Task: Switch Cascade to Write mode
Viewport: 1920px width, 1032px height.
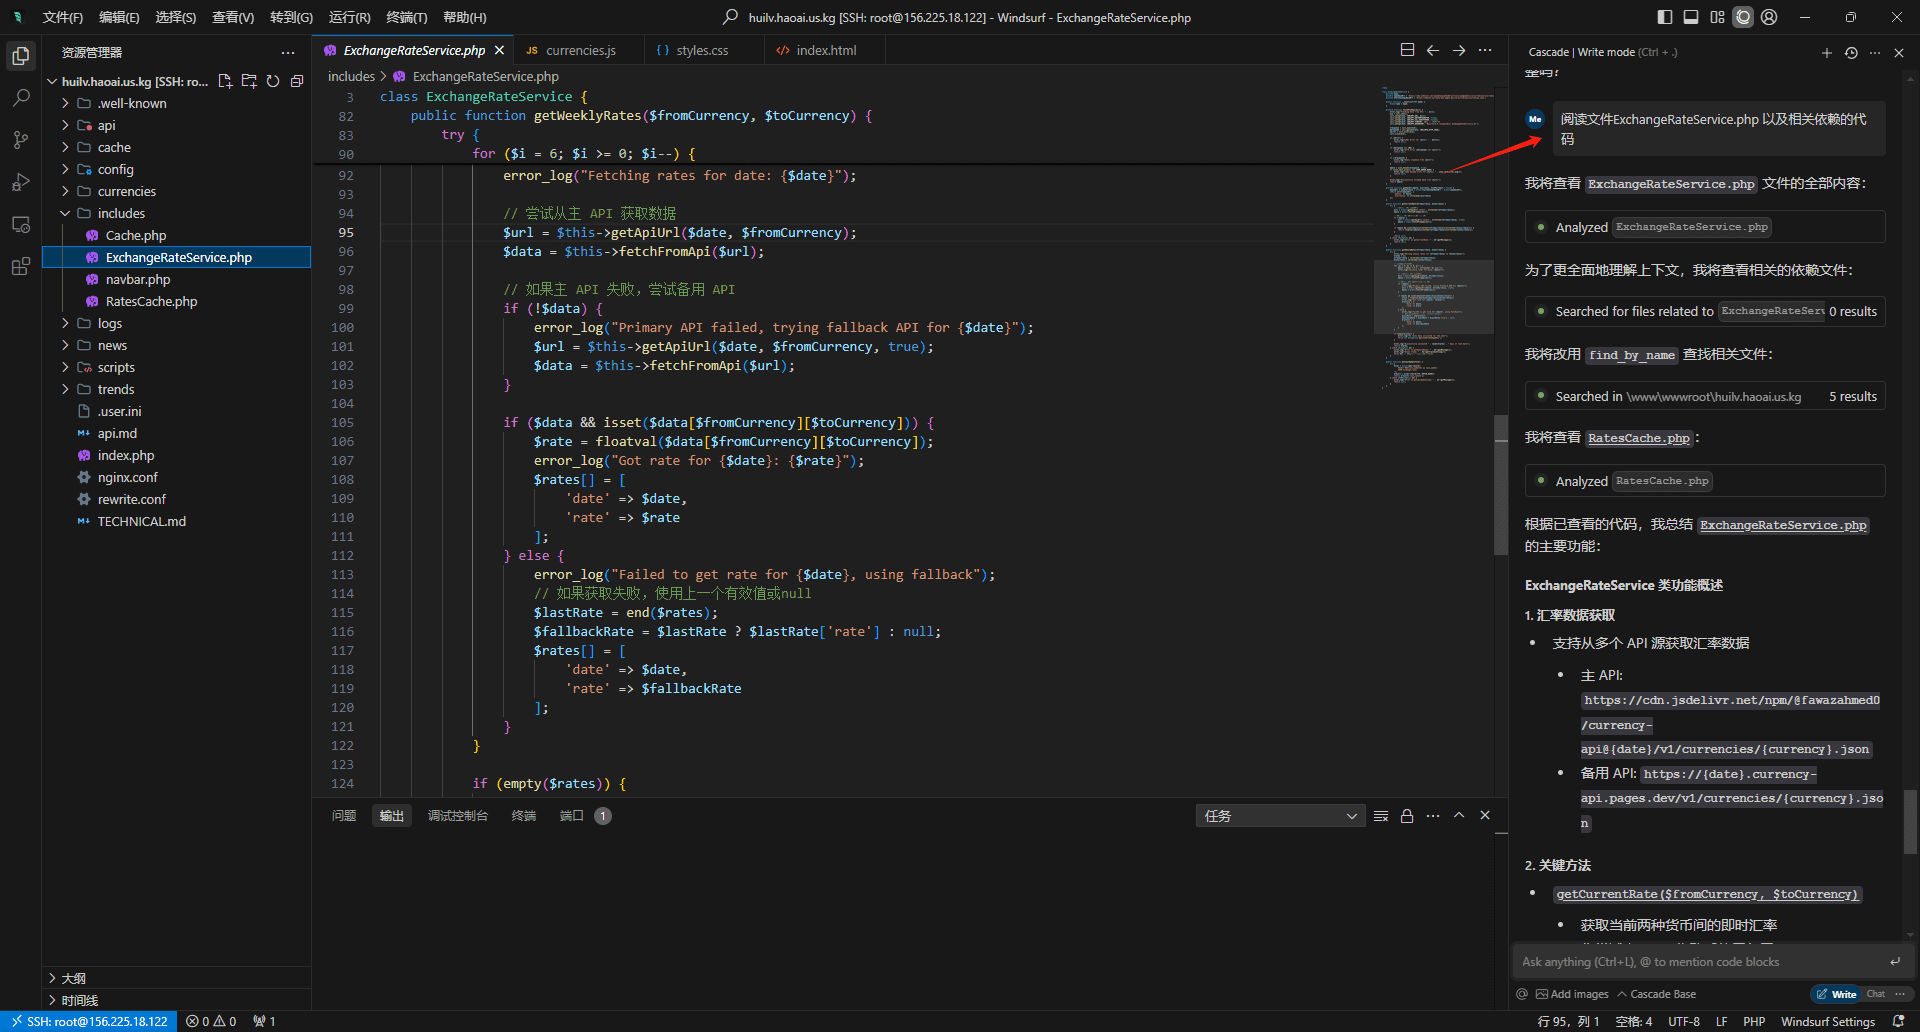Action: (x=1837, y=994)
